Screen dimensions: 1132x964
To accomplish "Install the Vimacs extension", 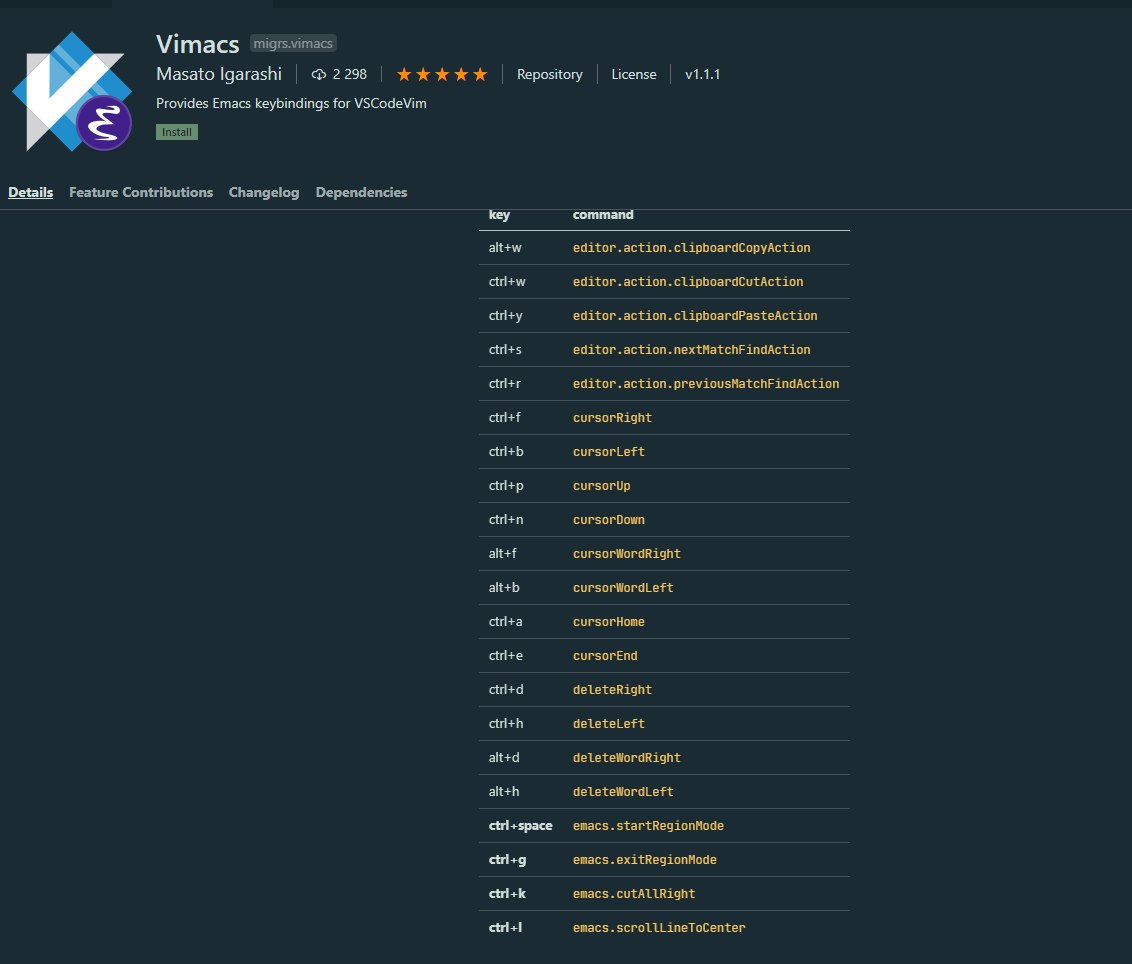I will coord(177,132).
